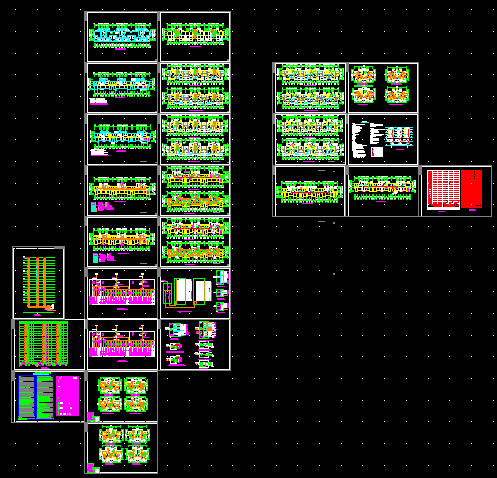Click the cyan-and-red riser diagram beside the notes
Screen dimensions: 497x478
click(399, 137)
